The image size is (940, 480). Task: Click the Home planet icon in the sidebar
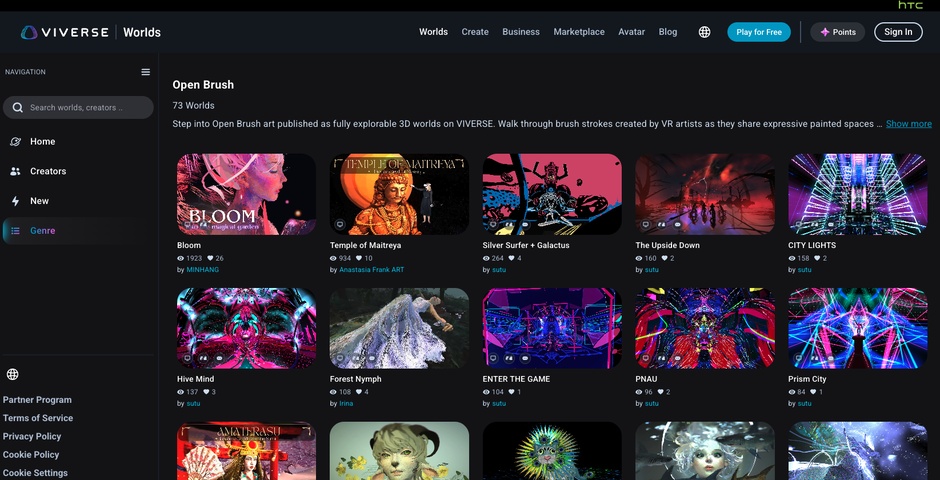16,141
